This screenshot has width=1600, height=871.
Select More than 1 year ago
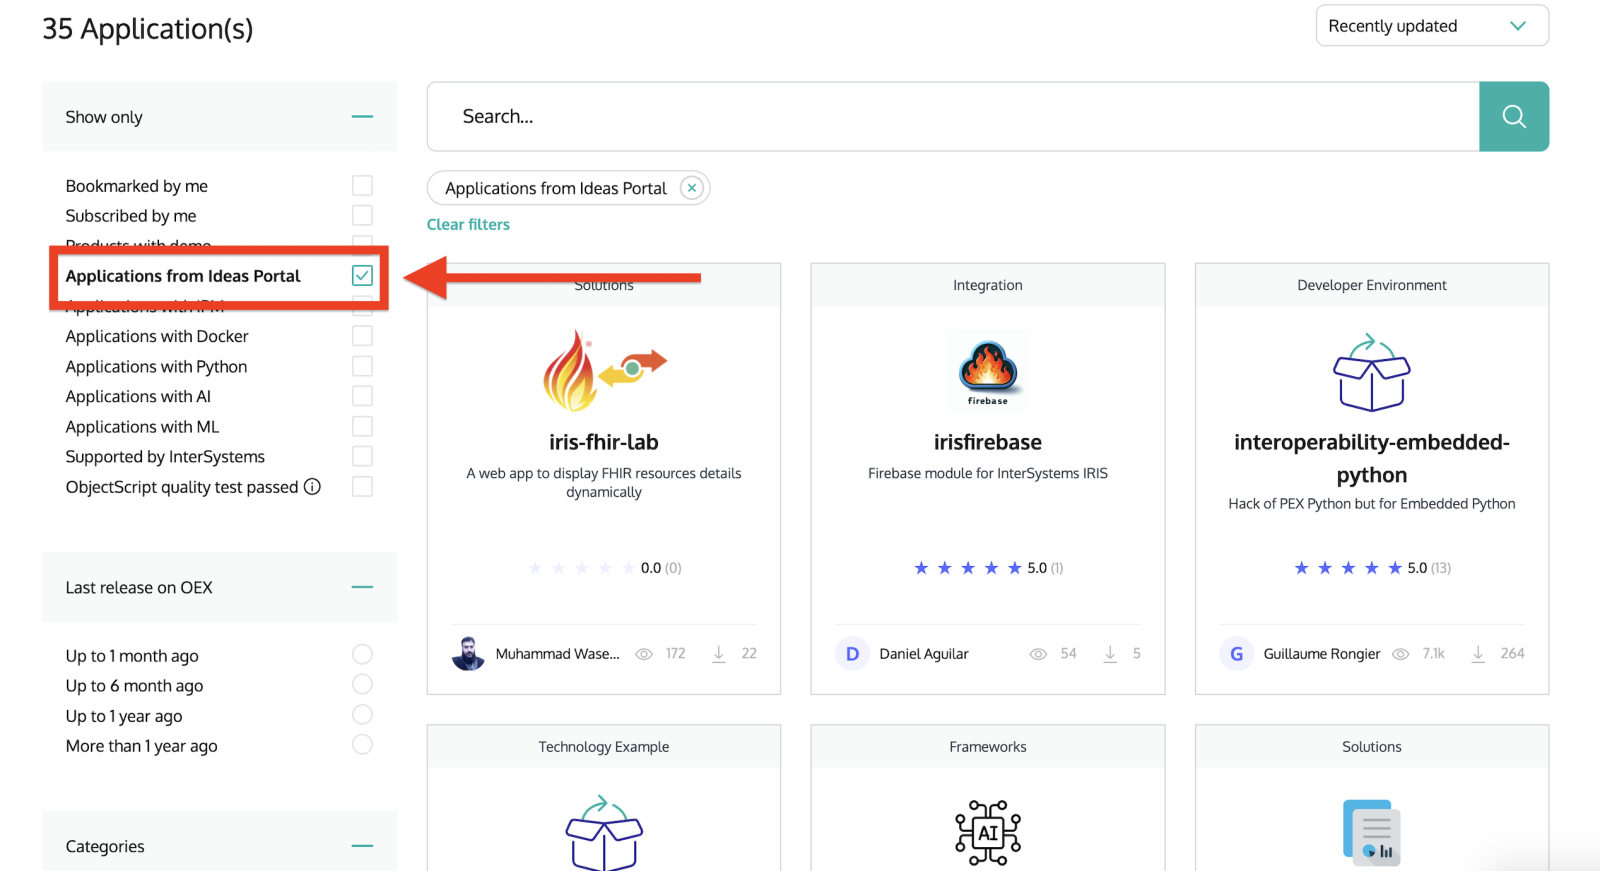(362, 744)
